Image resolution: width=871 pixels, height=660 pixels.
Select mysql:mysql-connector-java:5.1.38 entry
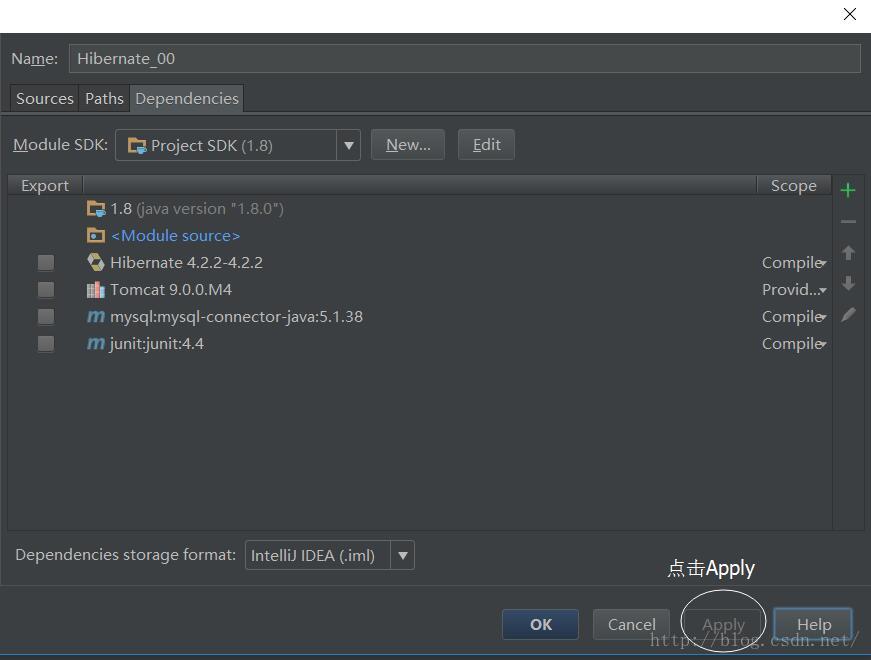tap(419, 317)
